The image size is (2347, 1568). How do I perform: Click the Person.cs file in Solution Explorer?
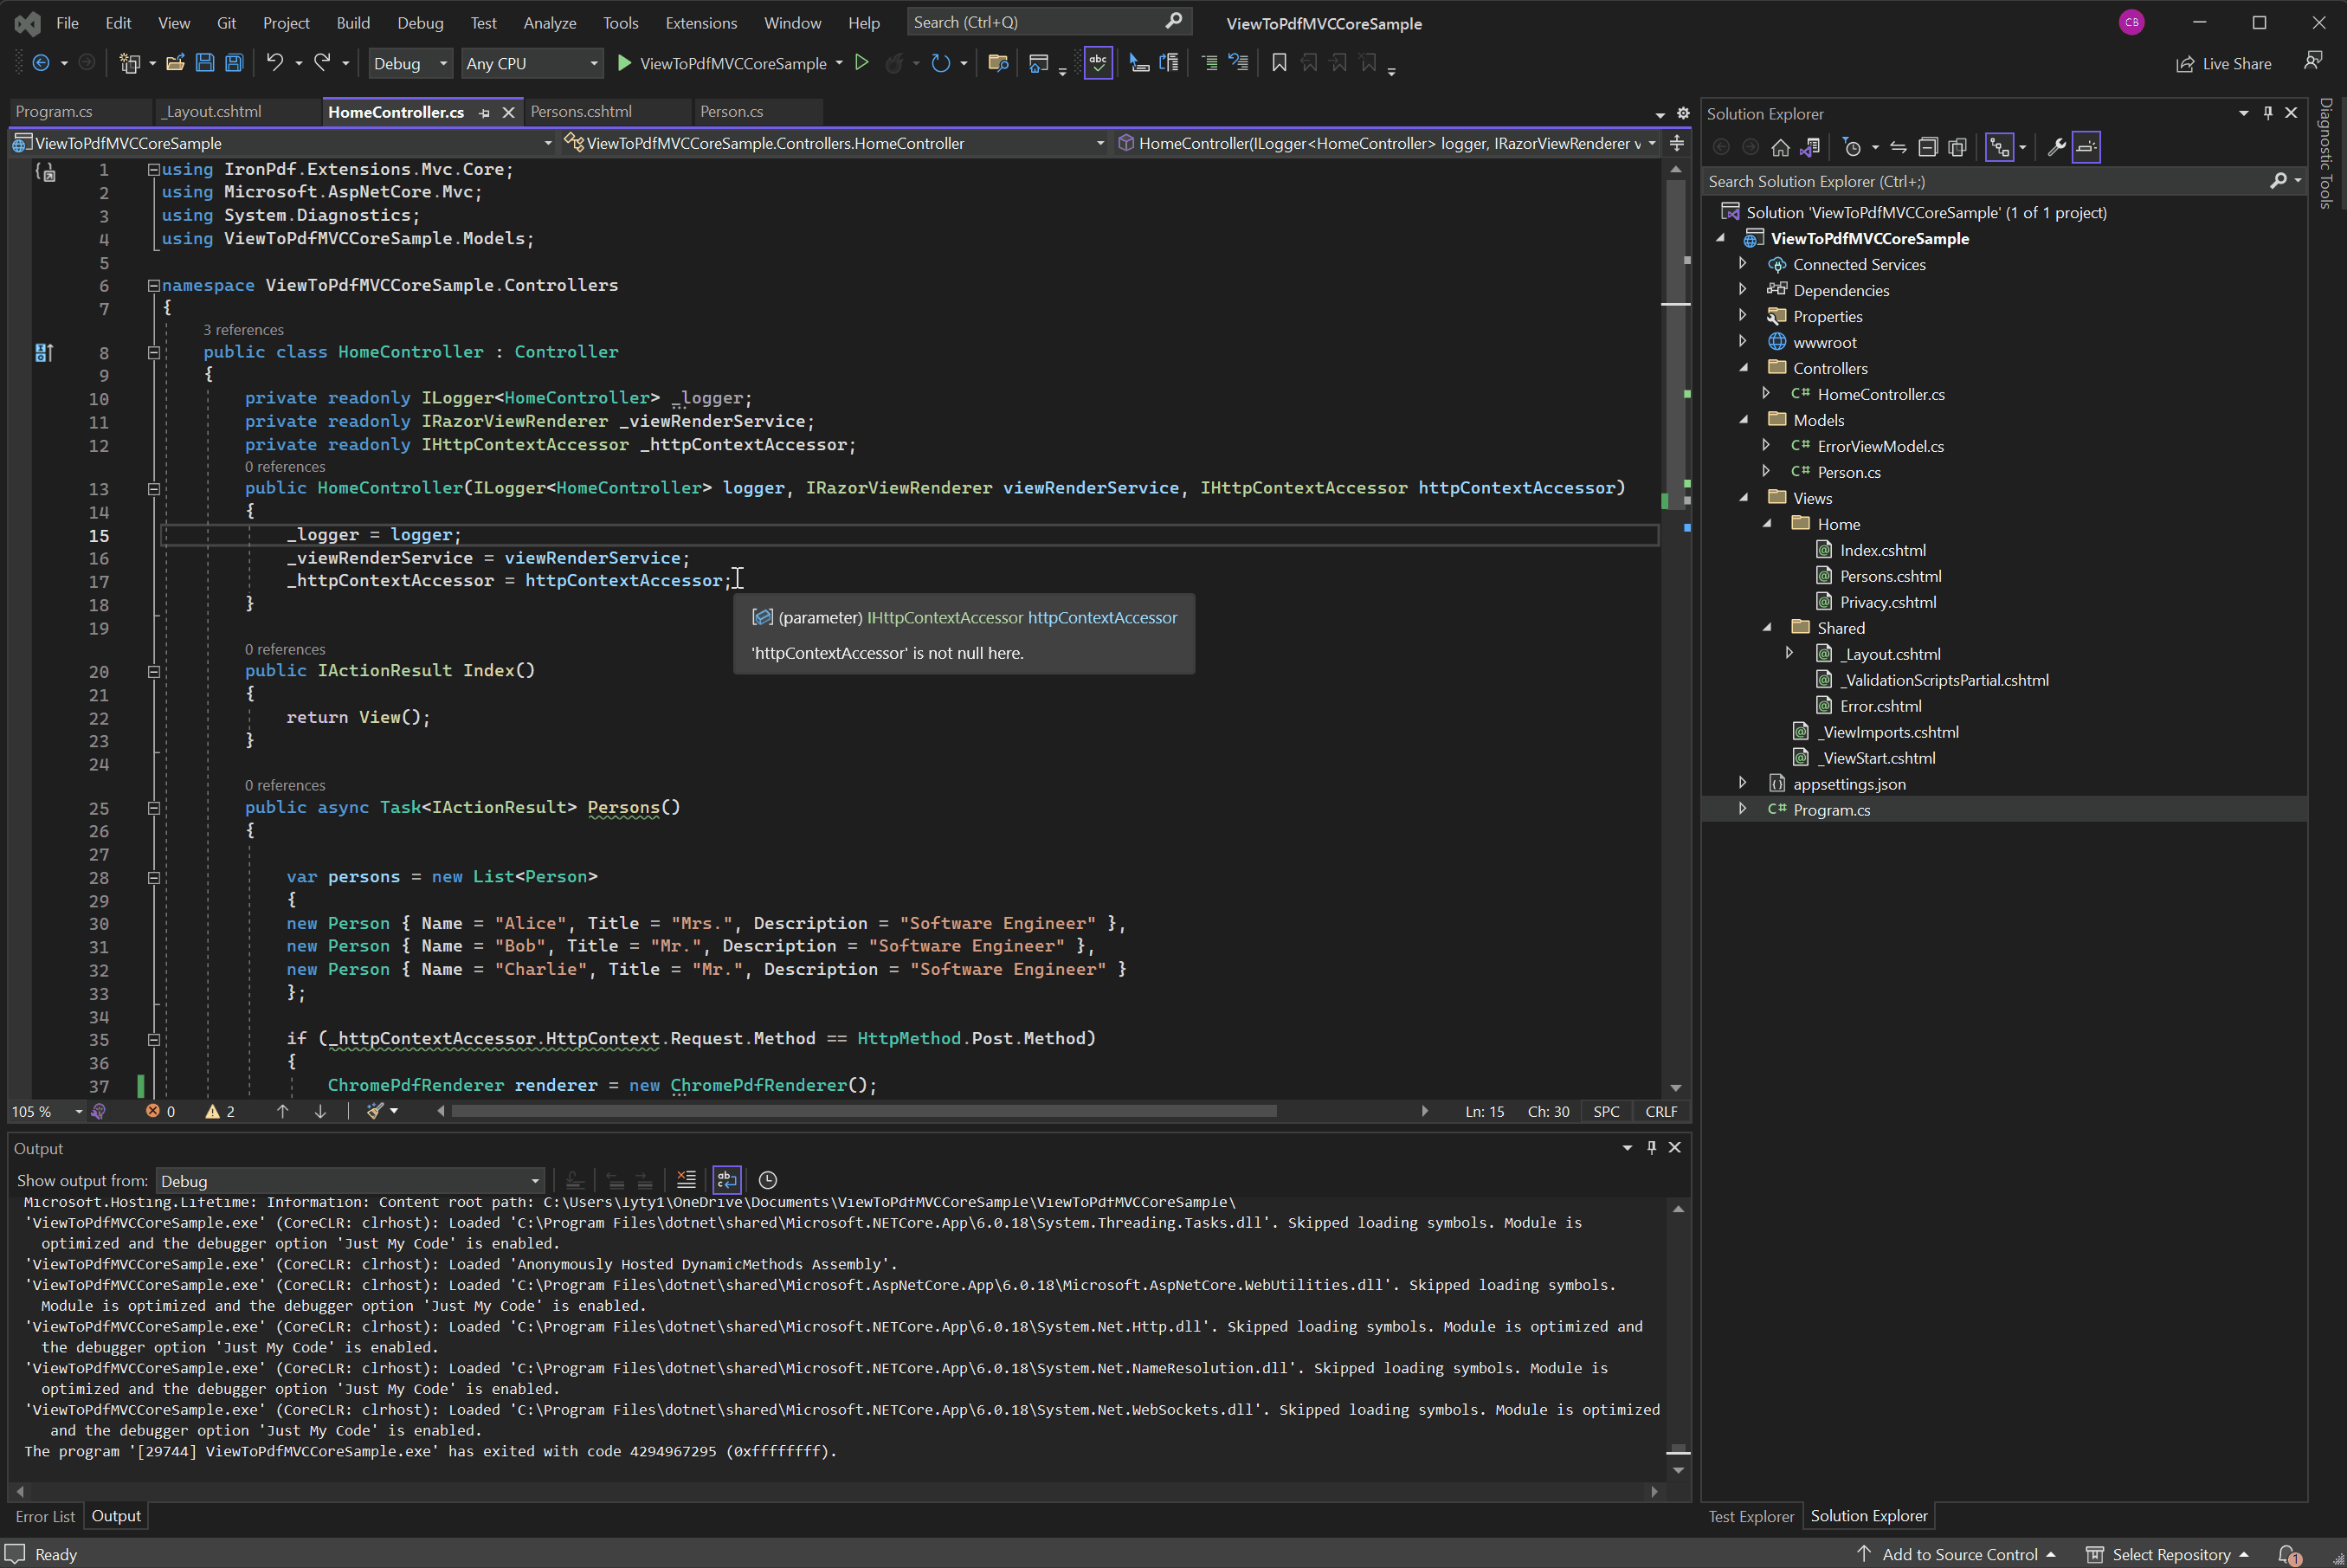tap(1850, 471)
